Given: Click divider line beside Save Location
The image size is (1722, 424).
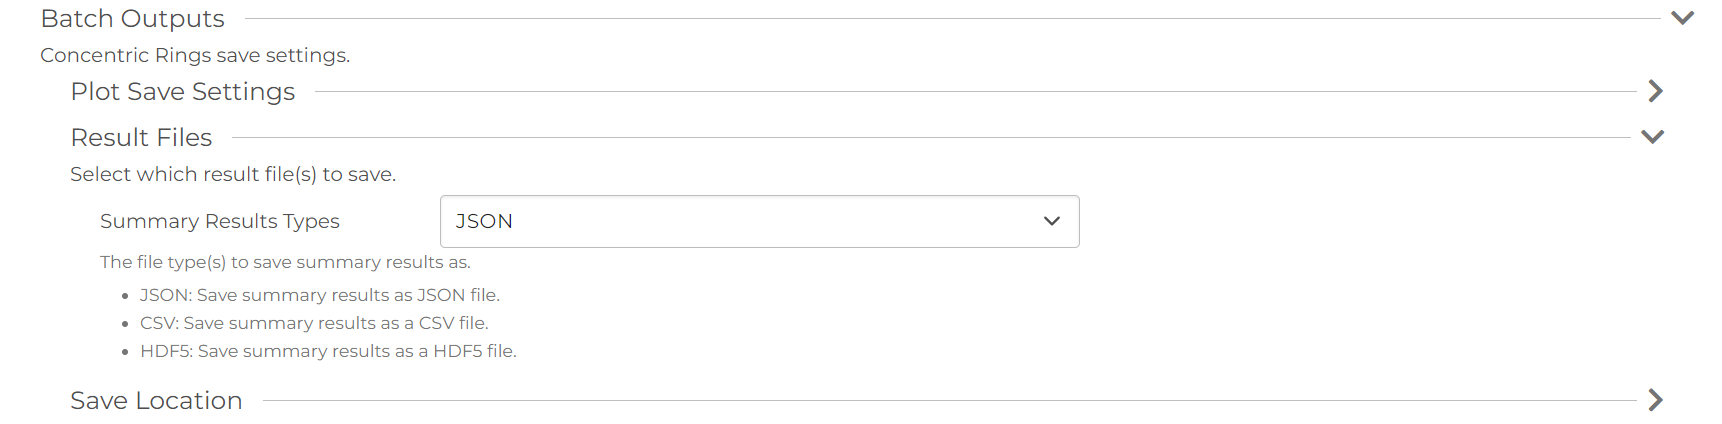Looking at the screenshot, I should coord(950,400).
